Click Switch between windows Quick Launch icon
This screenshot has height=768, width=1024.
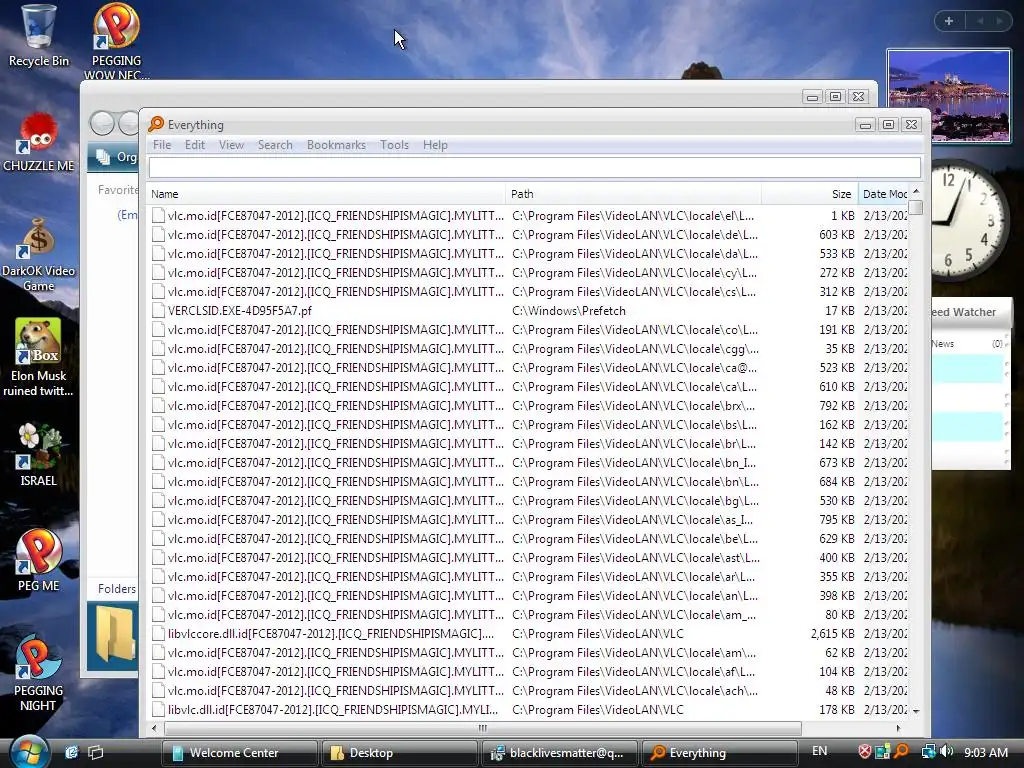pos(95,752)
